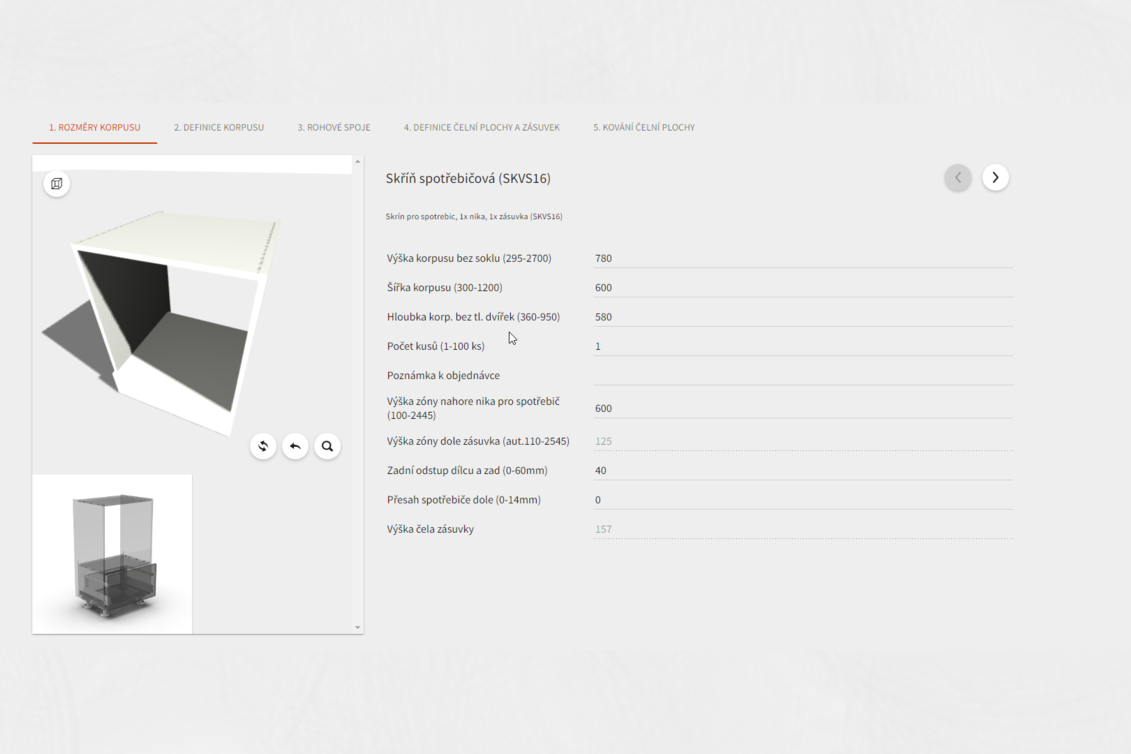This screenshot has width=1131, height=754.
Task: Open the Rozměry korpusu tab
Action: pos(95,127)
